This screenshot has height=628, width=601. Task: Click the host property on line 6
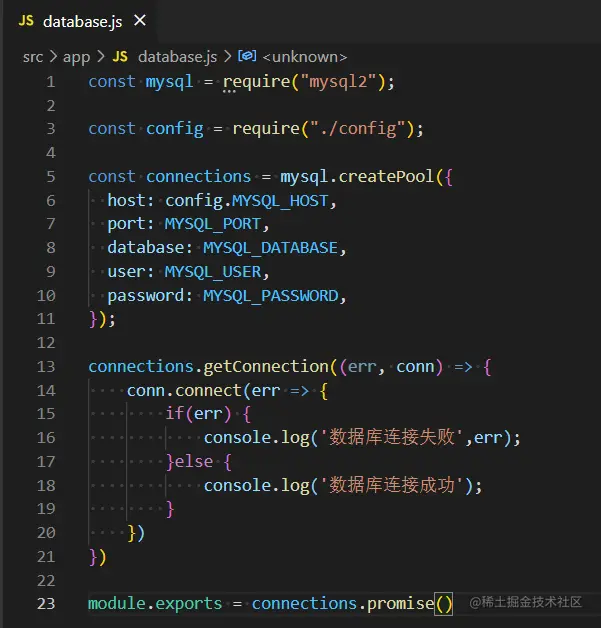(x=127, y=201)
